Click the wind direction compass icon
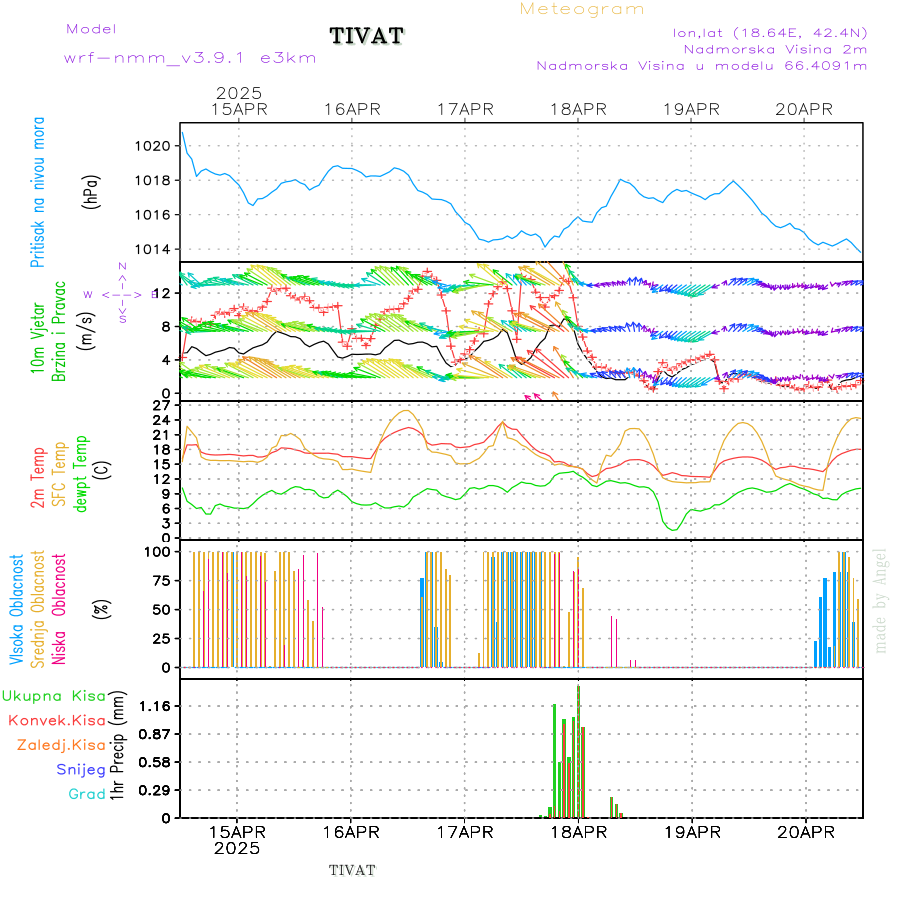Screen dimensions: 900x900 coord(122,293)
